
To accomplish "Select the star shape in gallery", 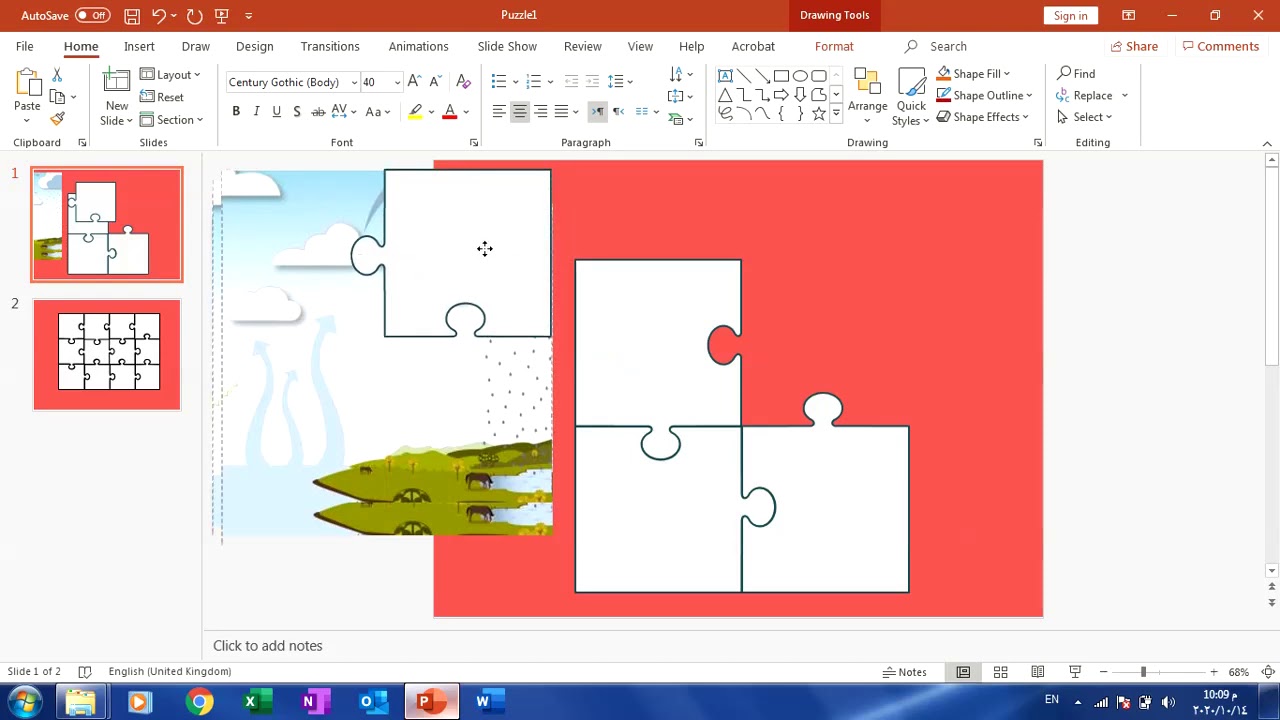I will (819, 114).
